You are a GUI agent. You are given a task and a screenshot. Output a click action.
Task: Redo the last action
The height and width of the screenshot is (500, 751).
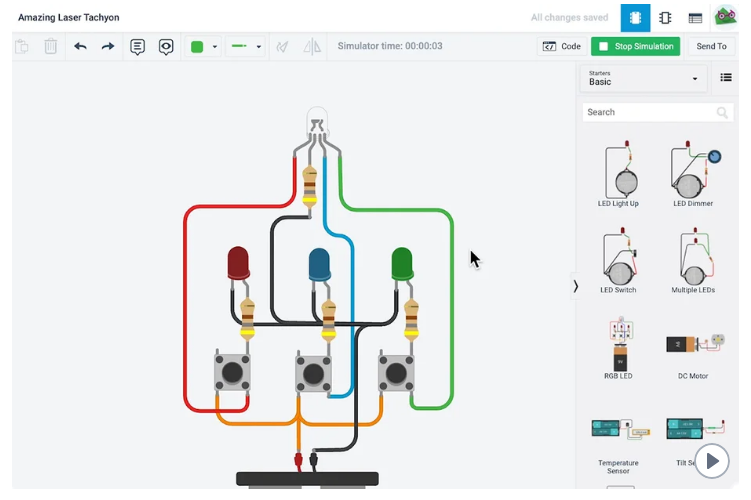(x=108, y=46)
